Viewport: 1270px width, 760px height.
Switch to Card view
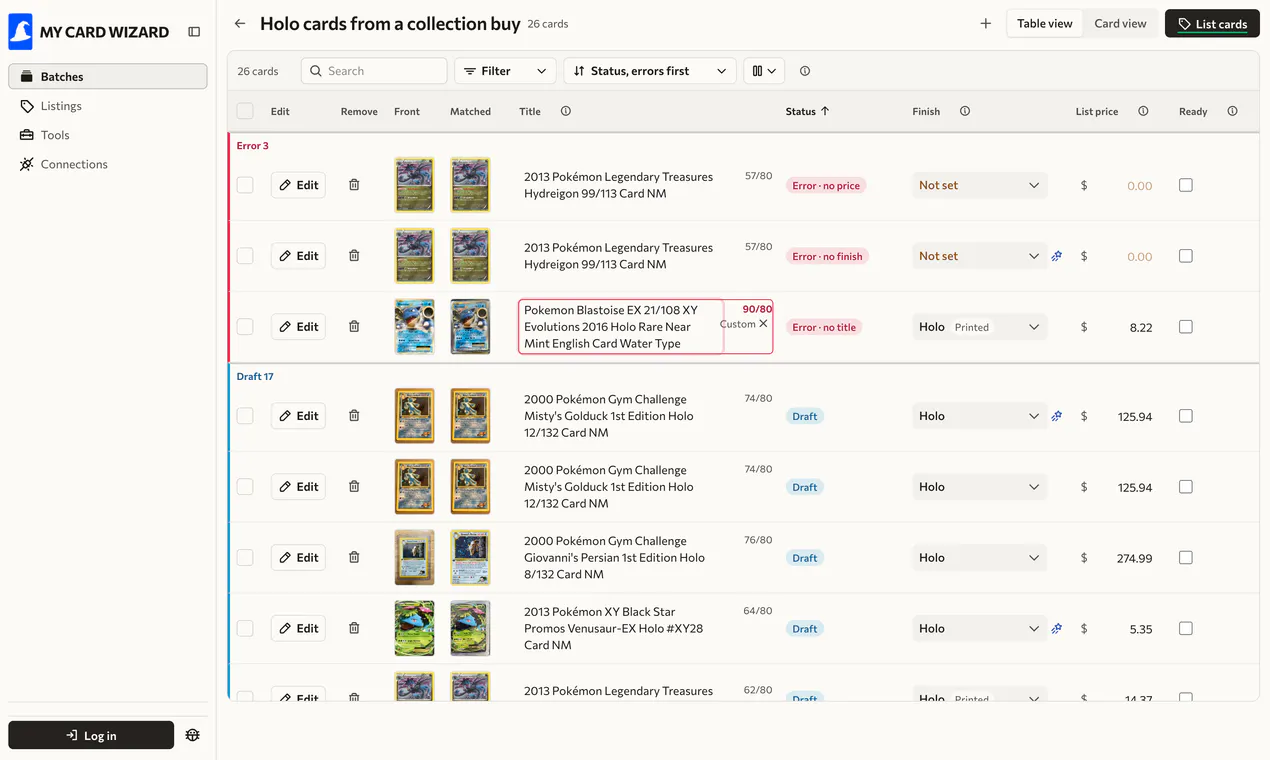tap(1120, 23)
